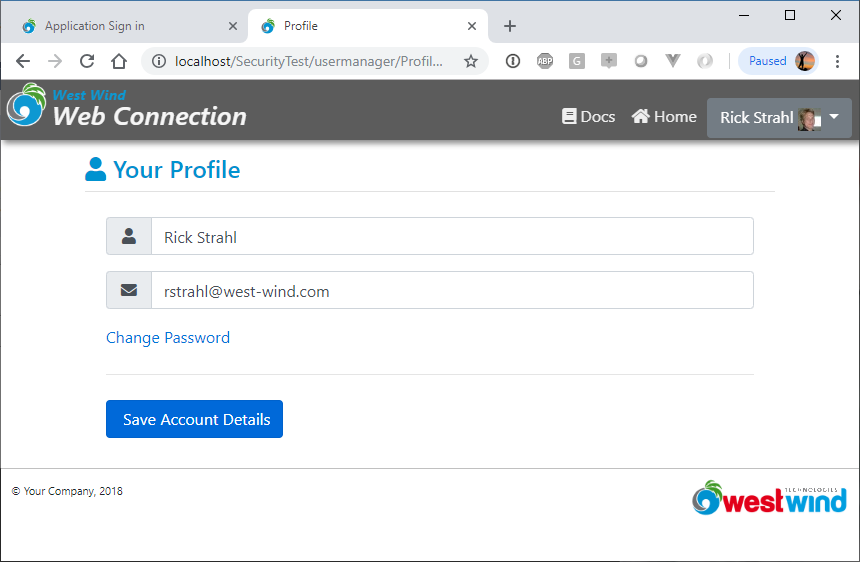860x562 pixels.
Task: Open the gray G extension icon
Action: tap(576, 61)
